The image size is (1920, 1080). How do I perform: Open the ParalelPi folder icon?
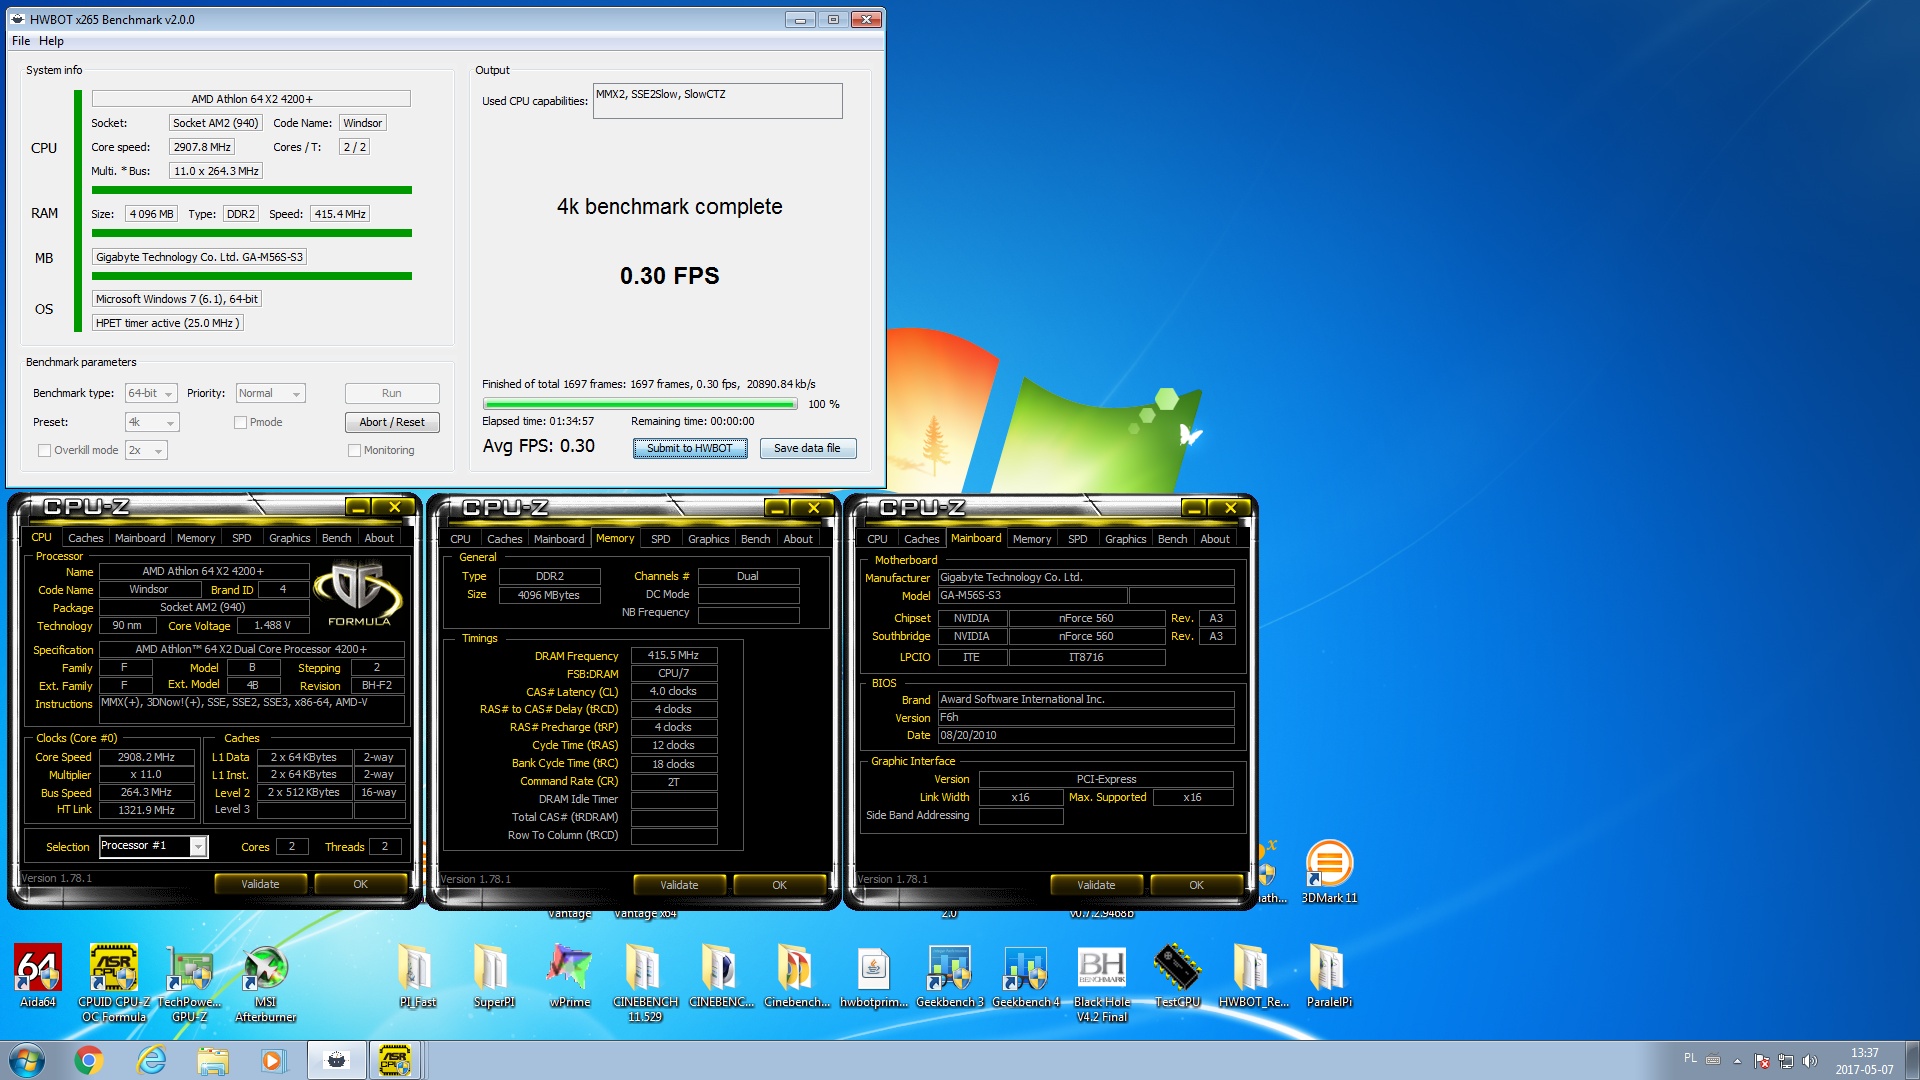tap(1329, 975)
